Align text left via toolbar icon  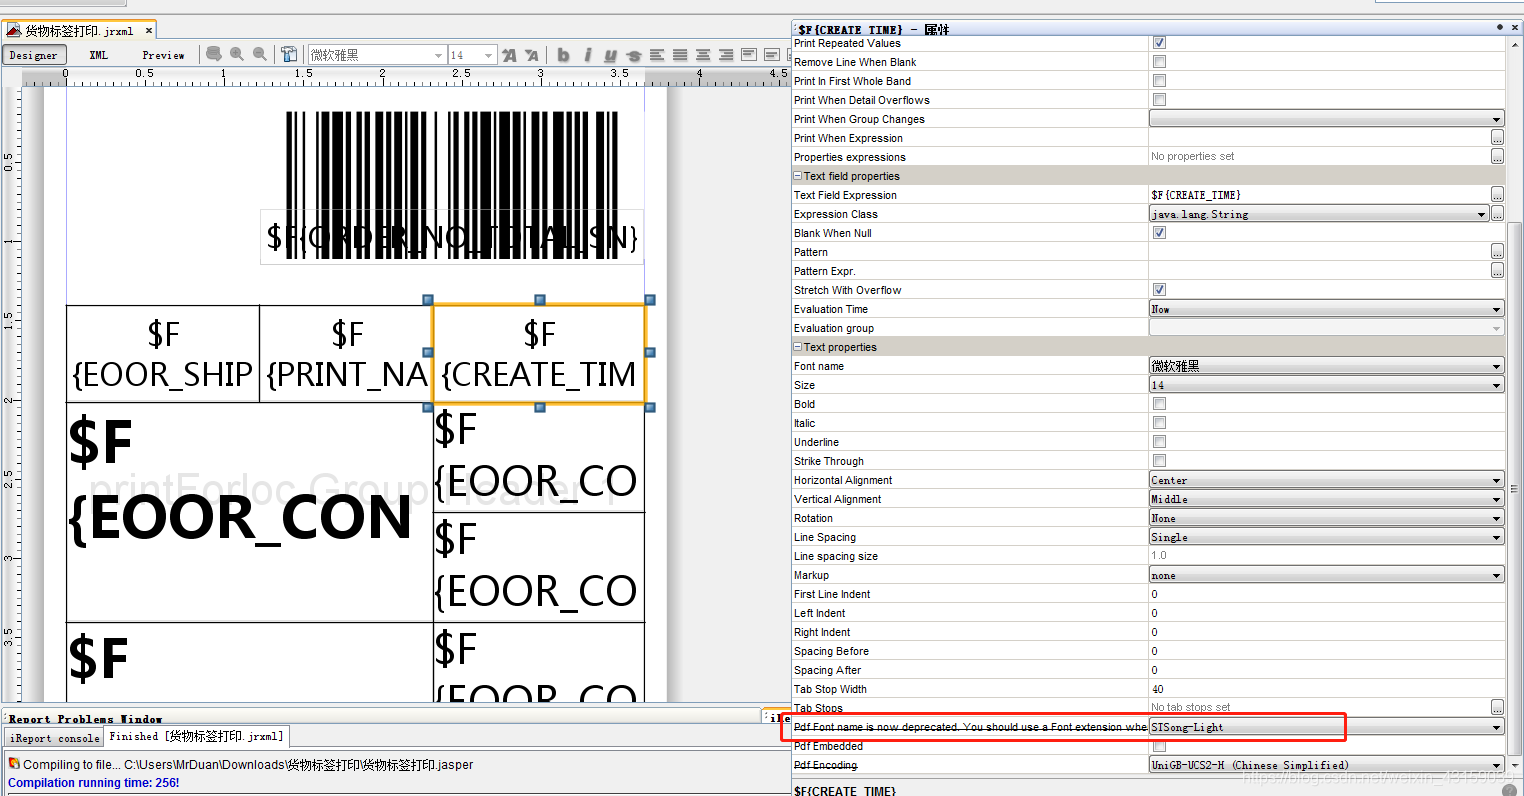click(657, 55)
